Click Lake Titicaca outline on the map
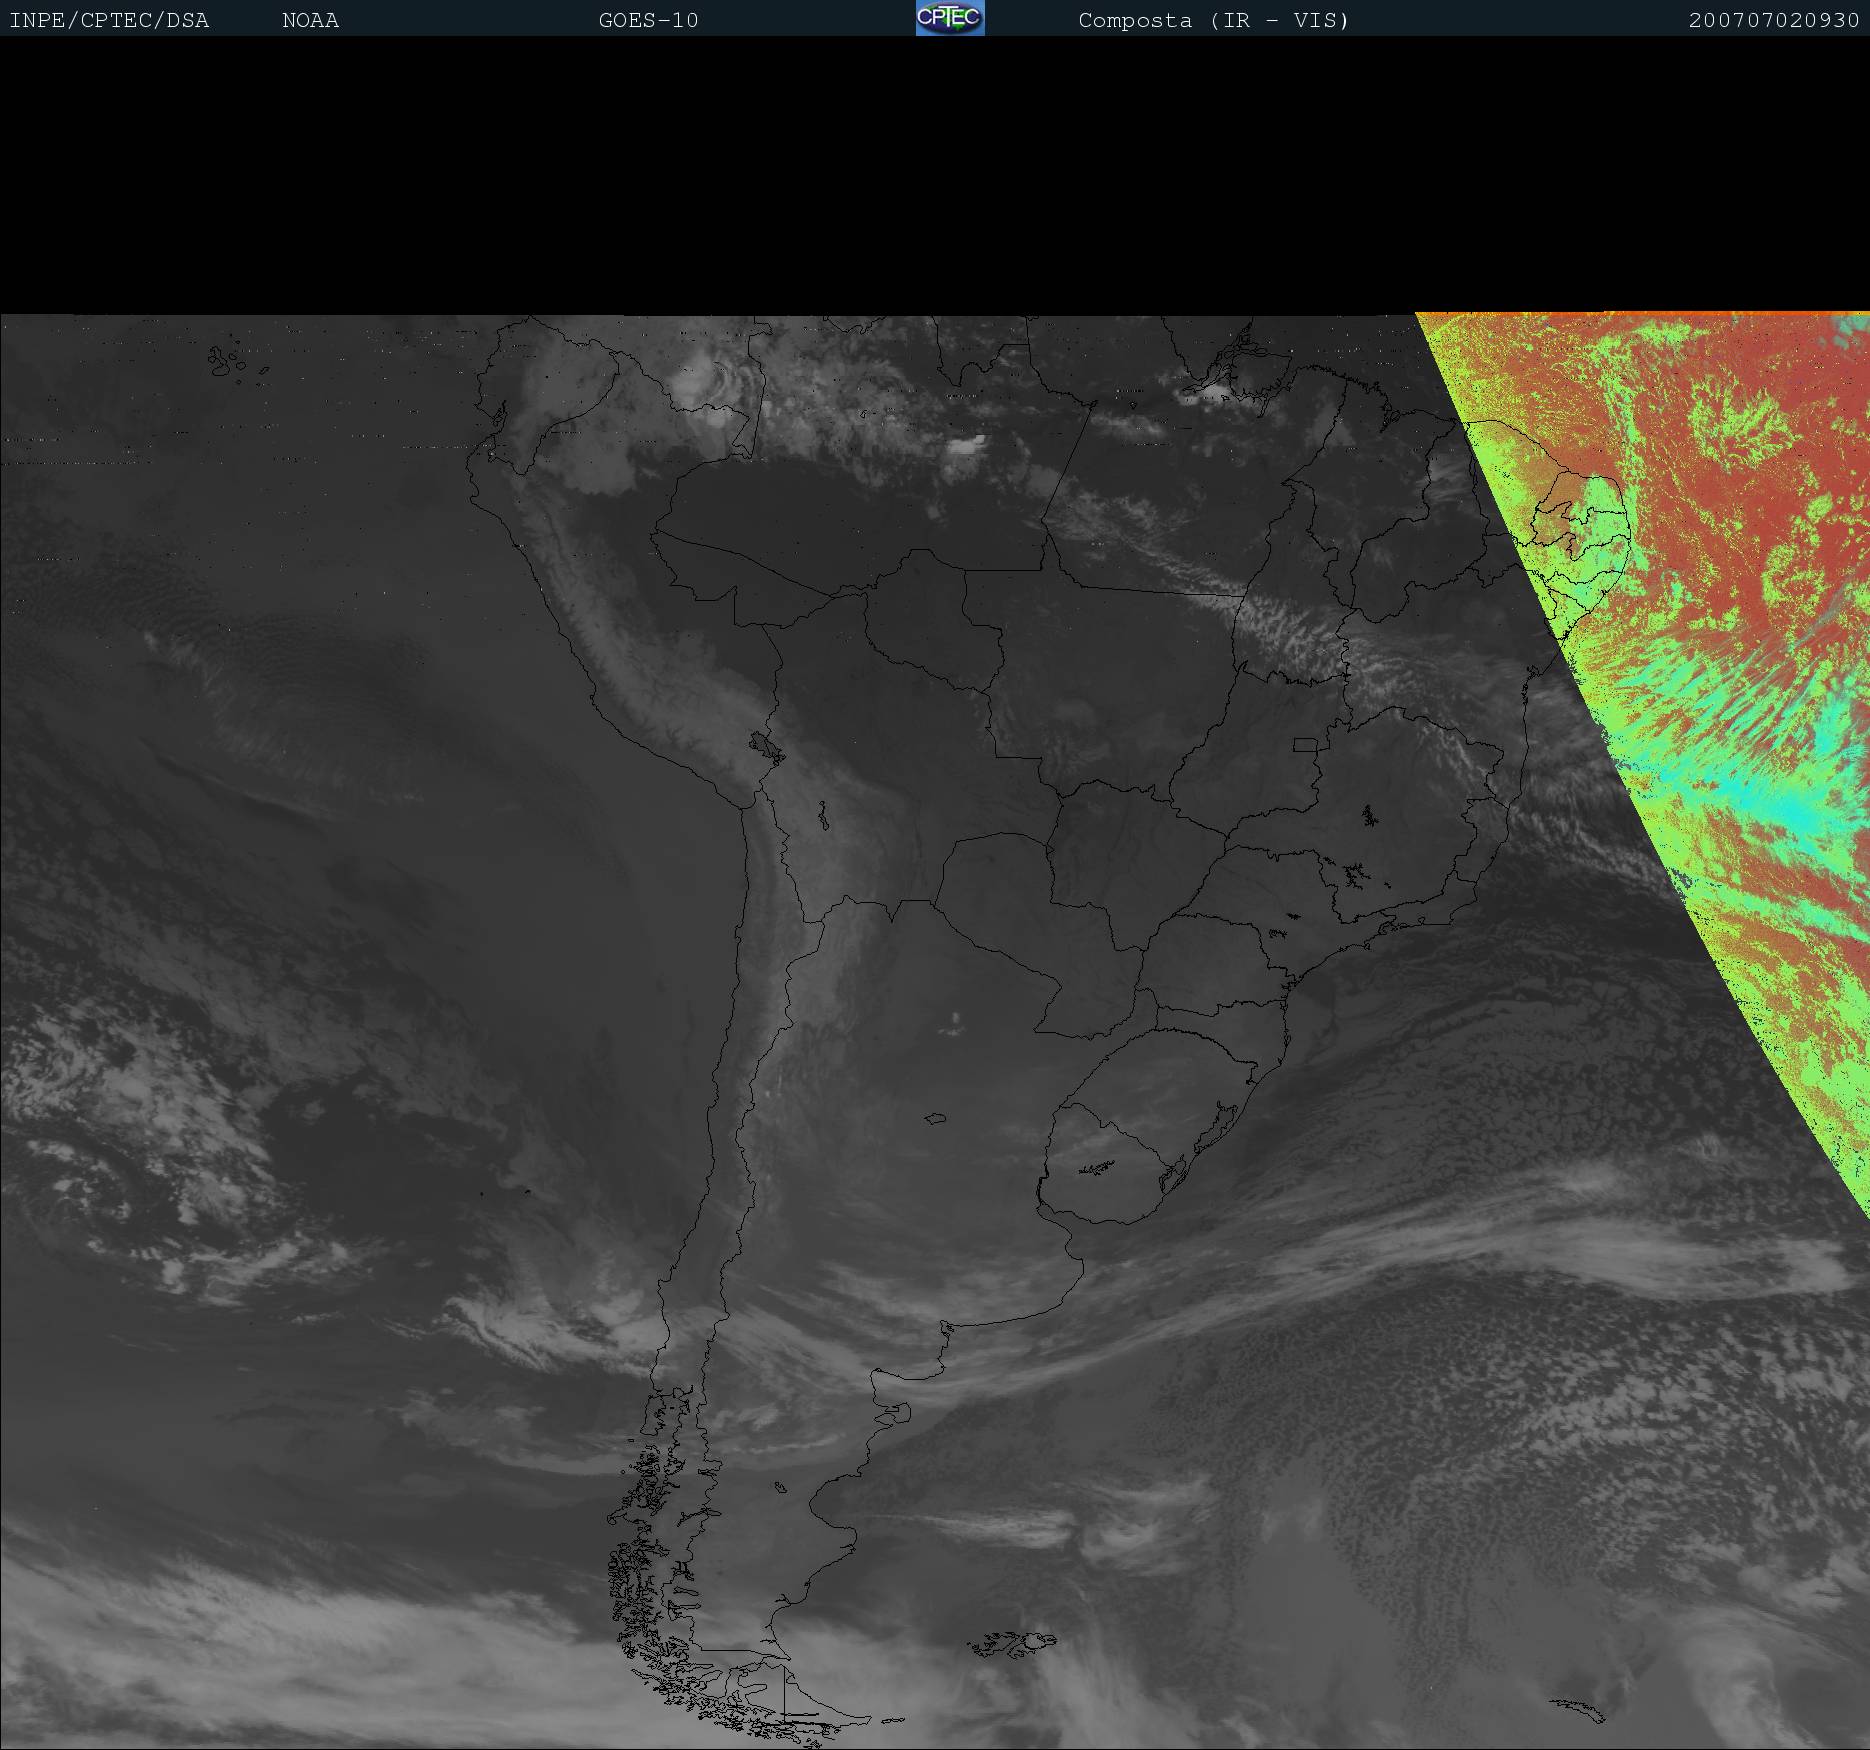This screenshot has height=1750, width=1870. (x=767, y=746)
